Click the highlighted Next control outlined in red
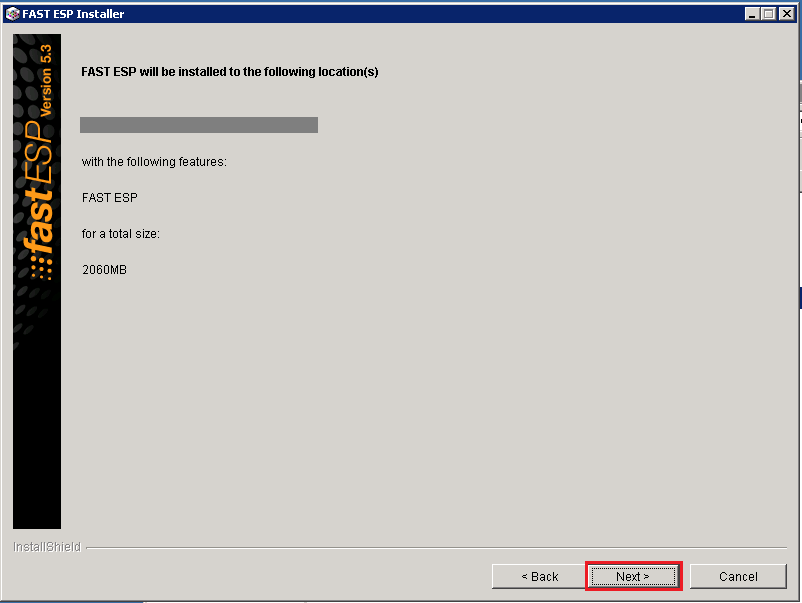The width and height of the screenshot is (802, 603). pos(633,576)
